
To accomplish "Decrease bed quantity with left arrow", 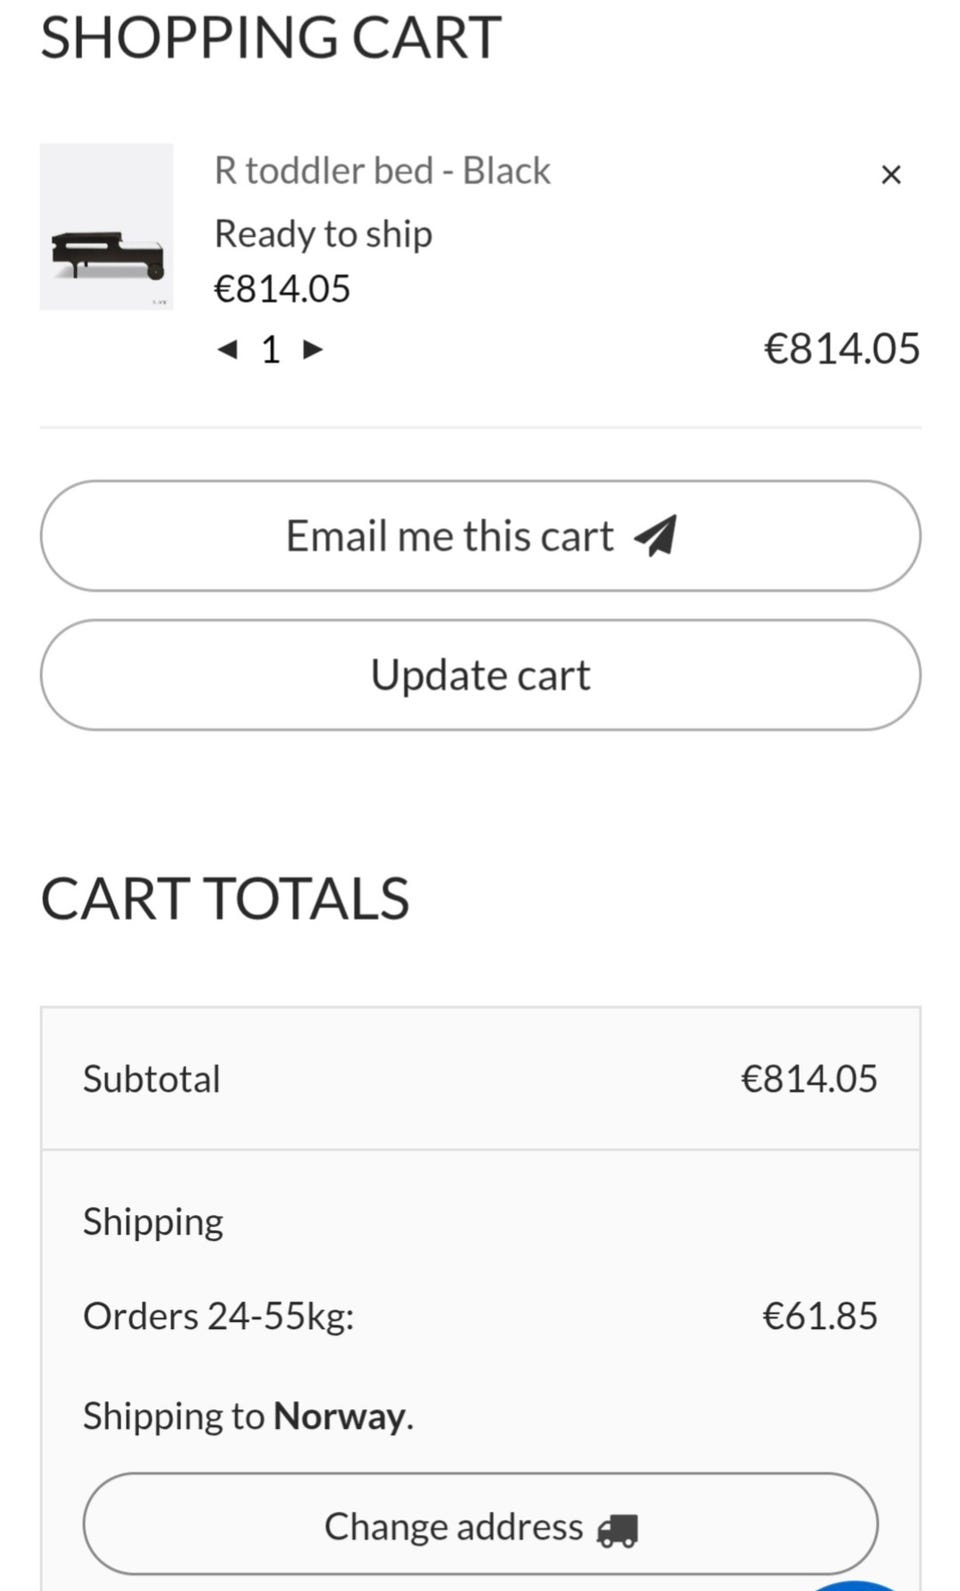I will pyautogui.click(x=228, y=349).
